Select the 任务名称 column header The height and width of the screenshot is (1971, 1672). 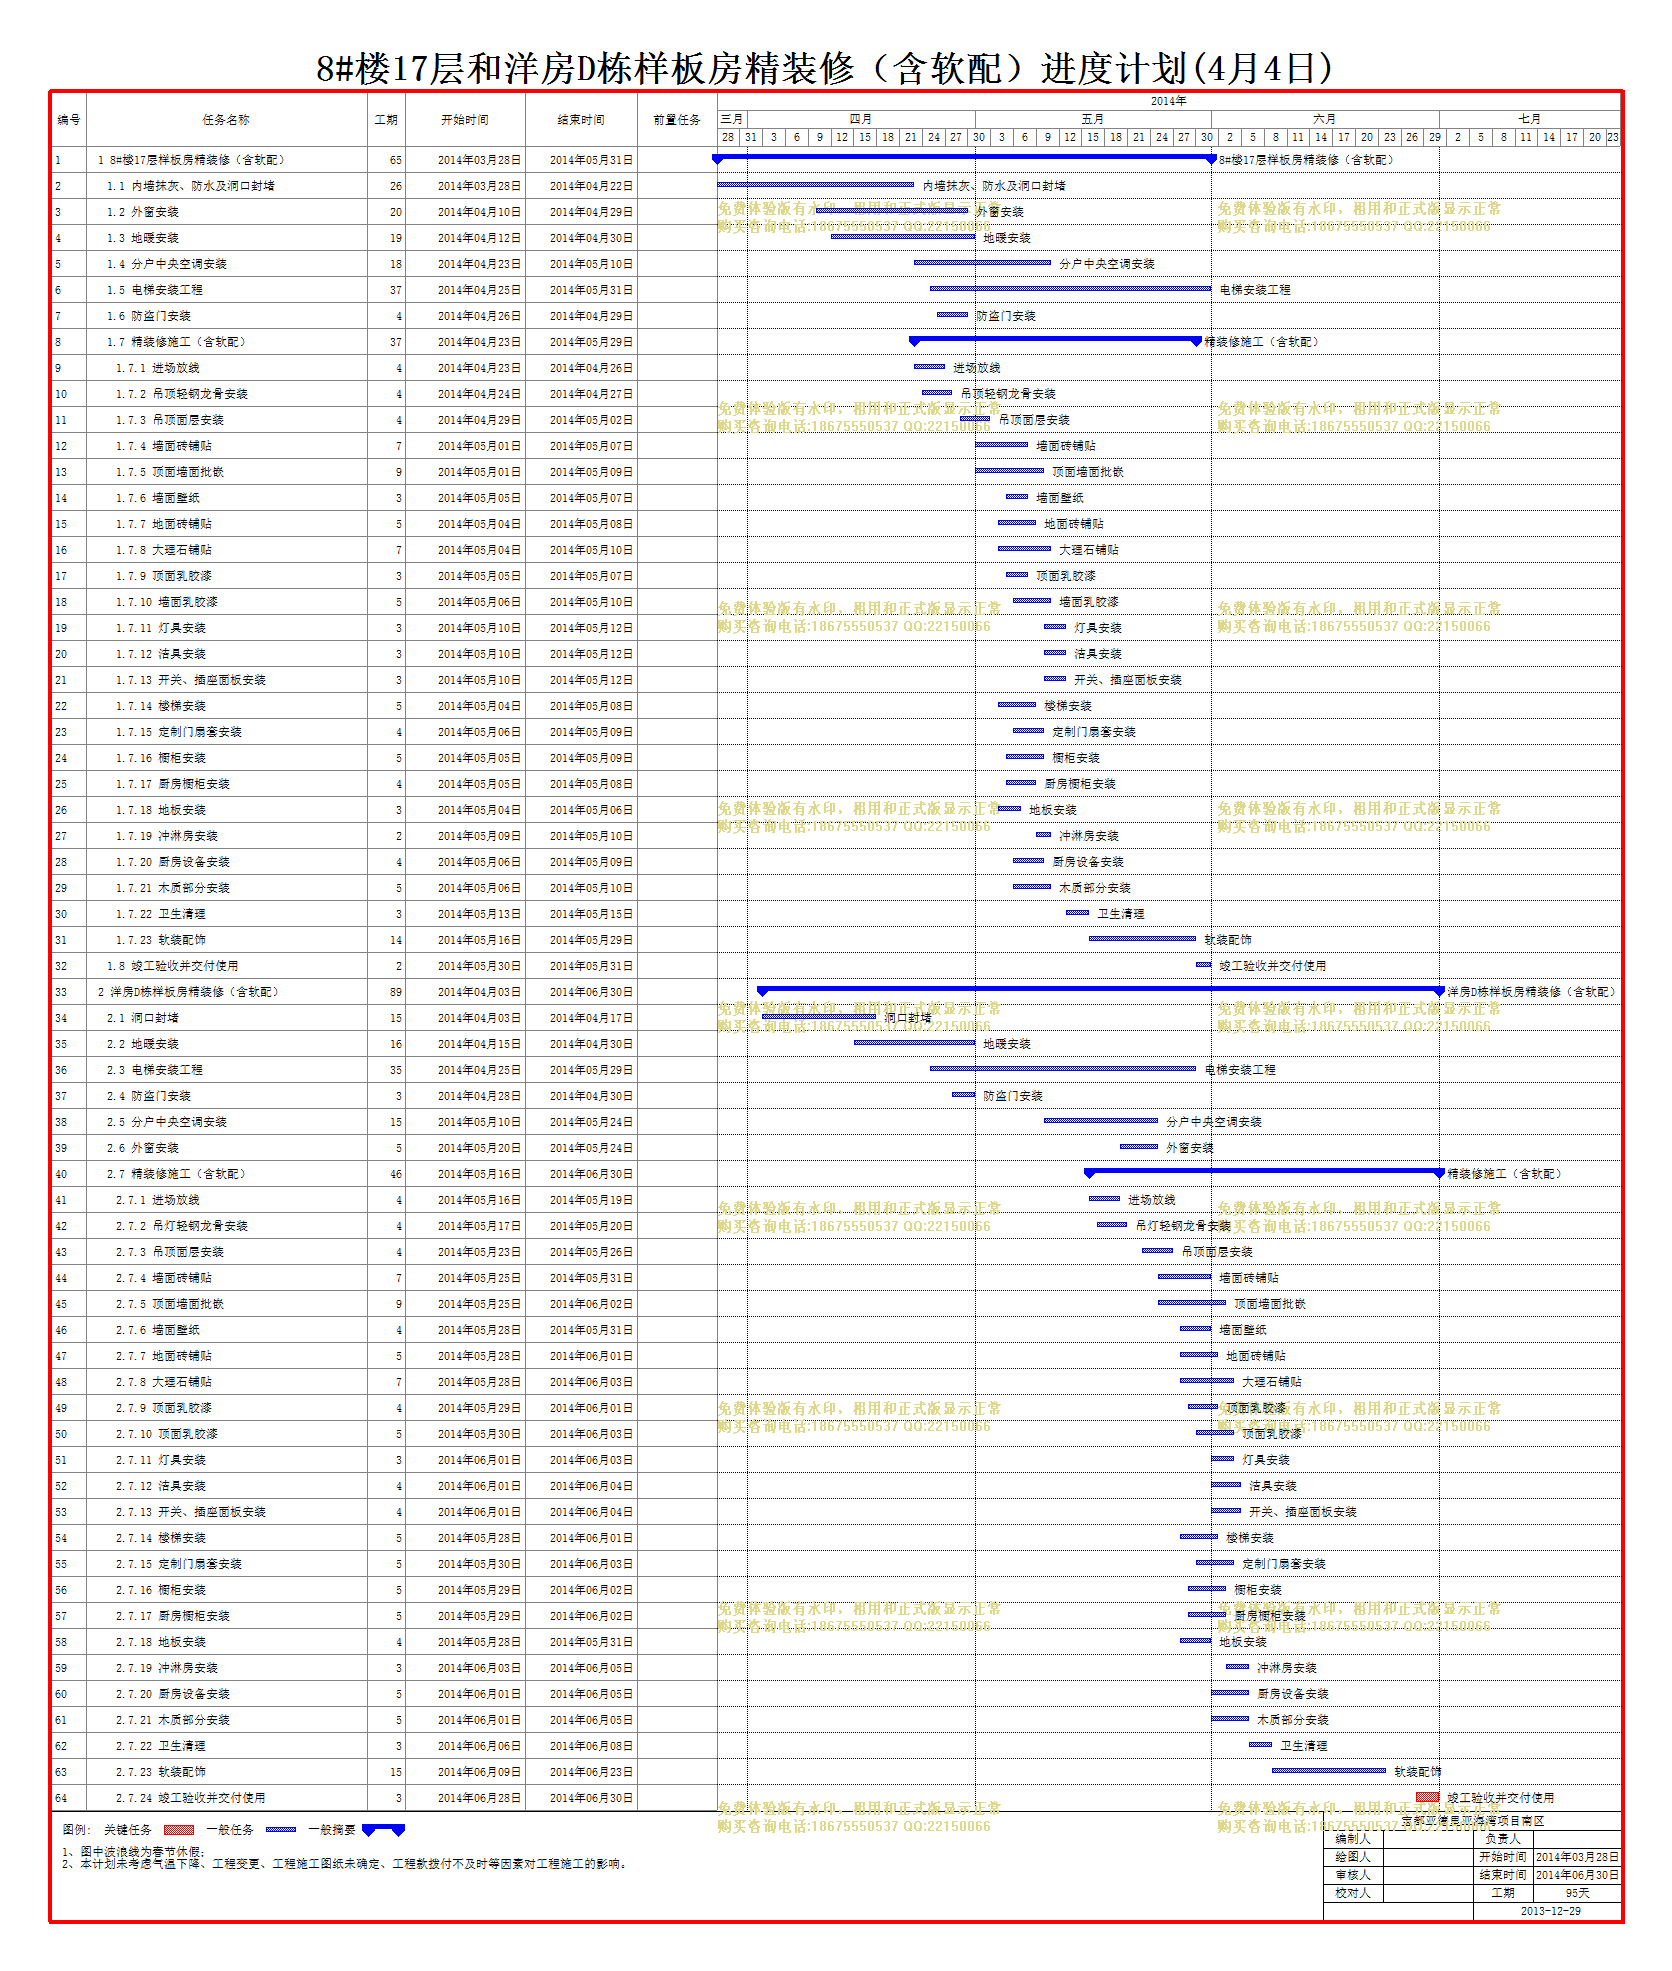pos(226,120)
